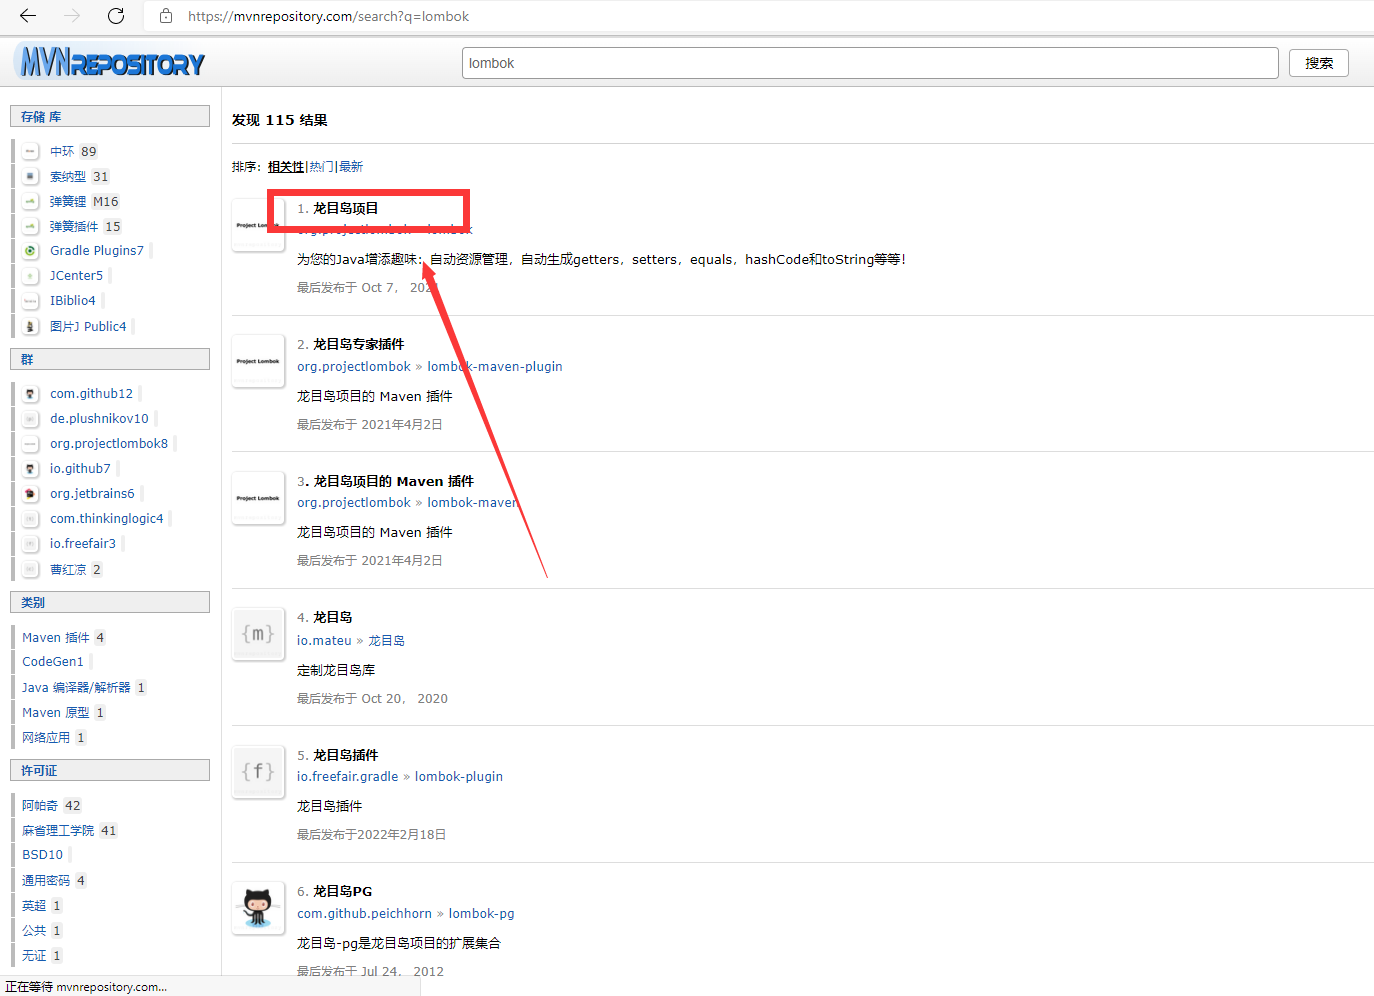Go back with the browser back arrow
The image size is (1374, 996).
coord(28,16)
